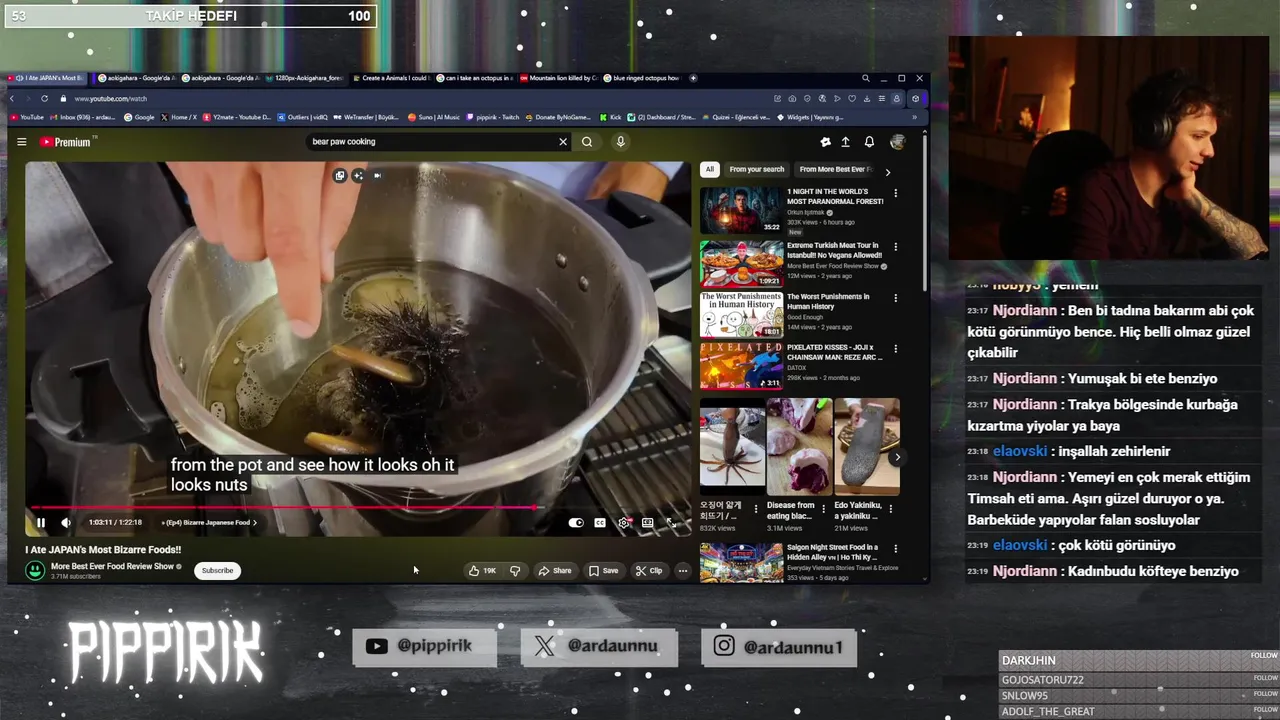The height and width of the screenshot is (720, 1280).
Task: Clear the search query with X
Action: coord(563,142)
